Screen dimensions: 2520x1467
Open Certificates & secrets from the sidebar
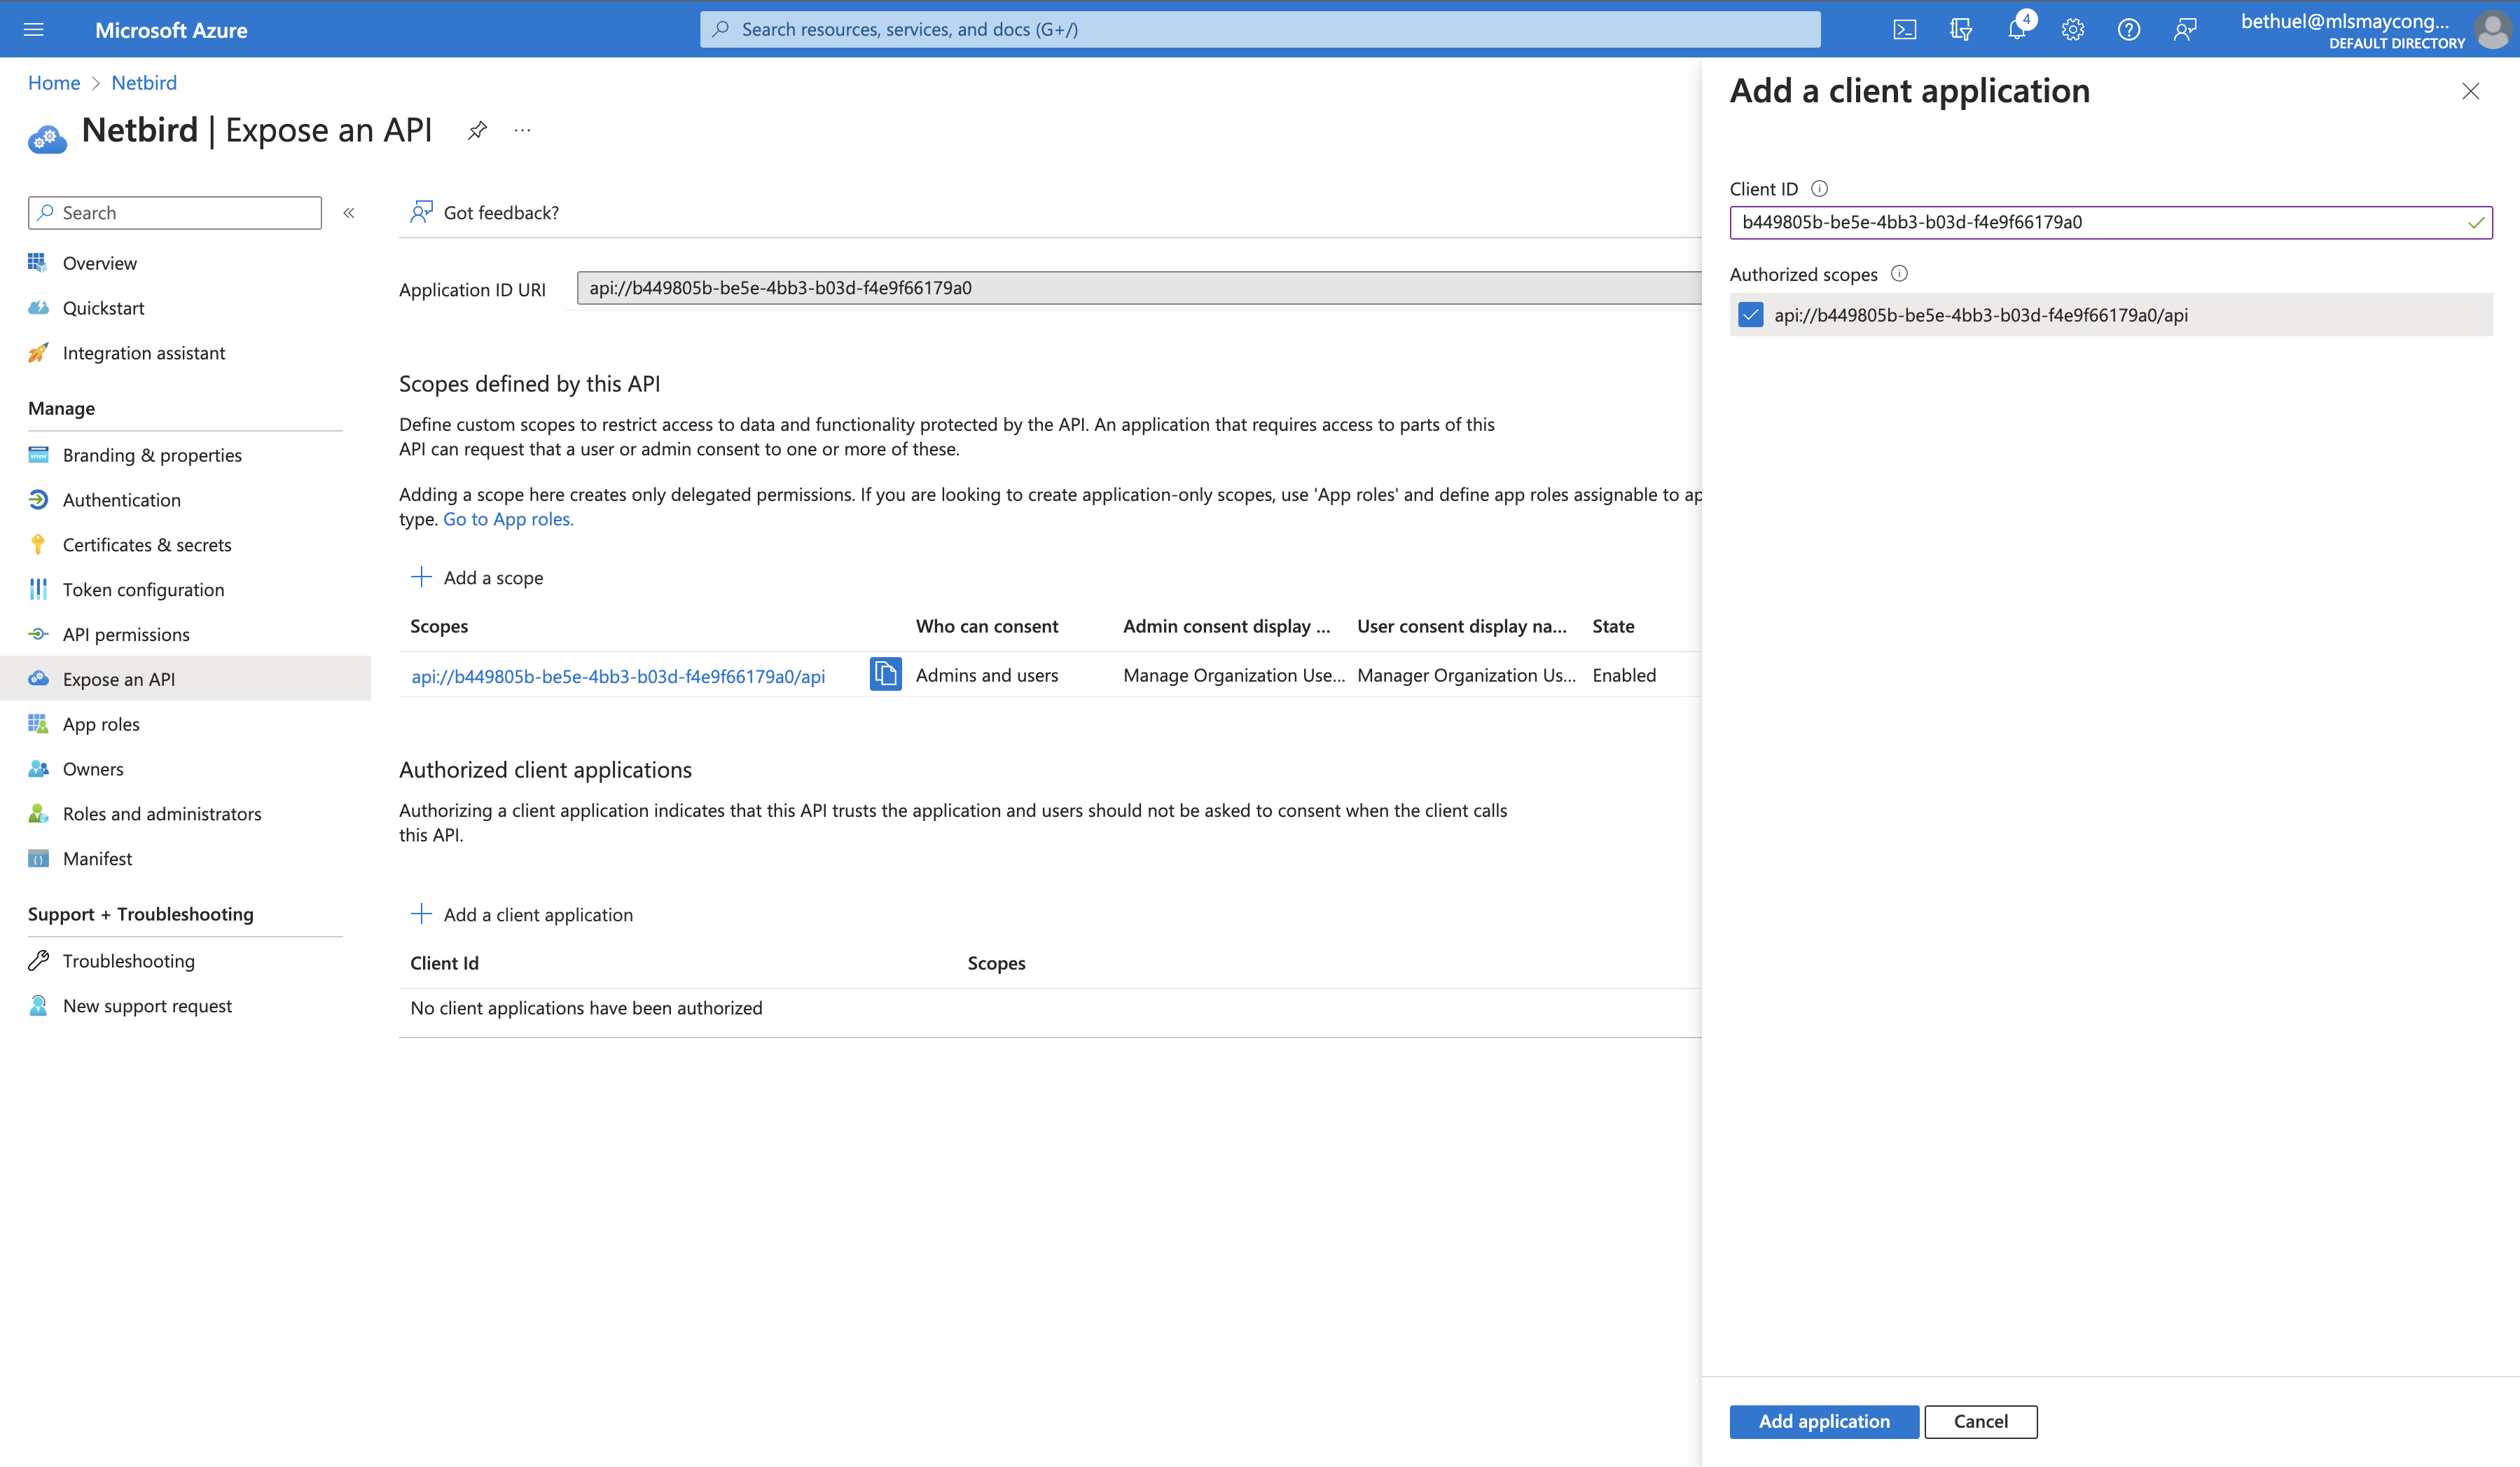[147, 544]
